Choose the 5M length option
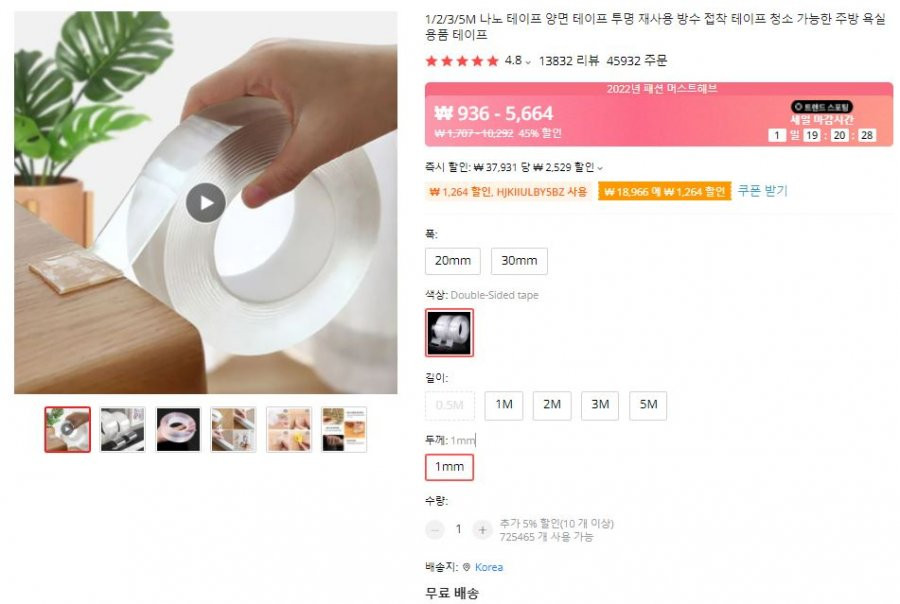 click(x=649, y=405)
